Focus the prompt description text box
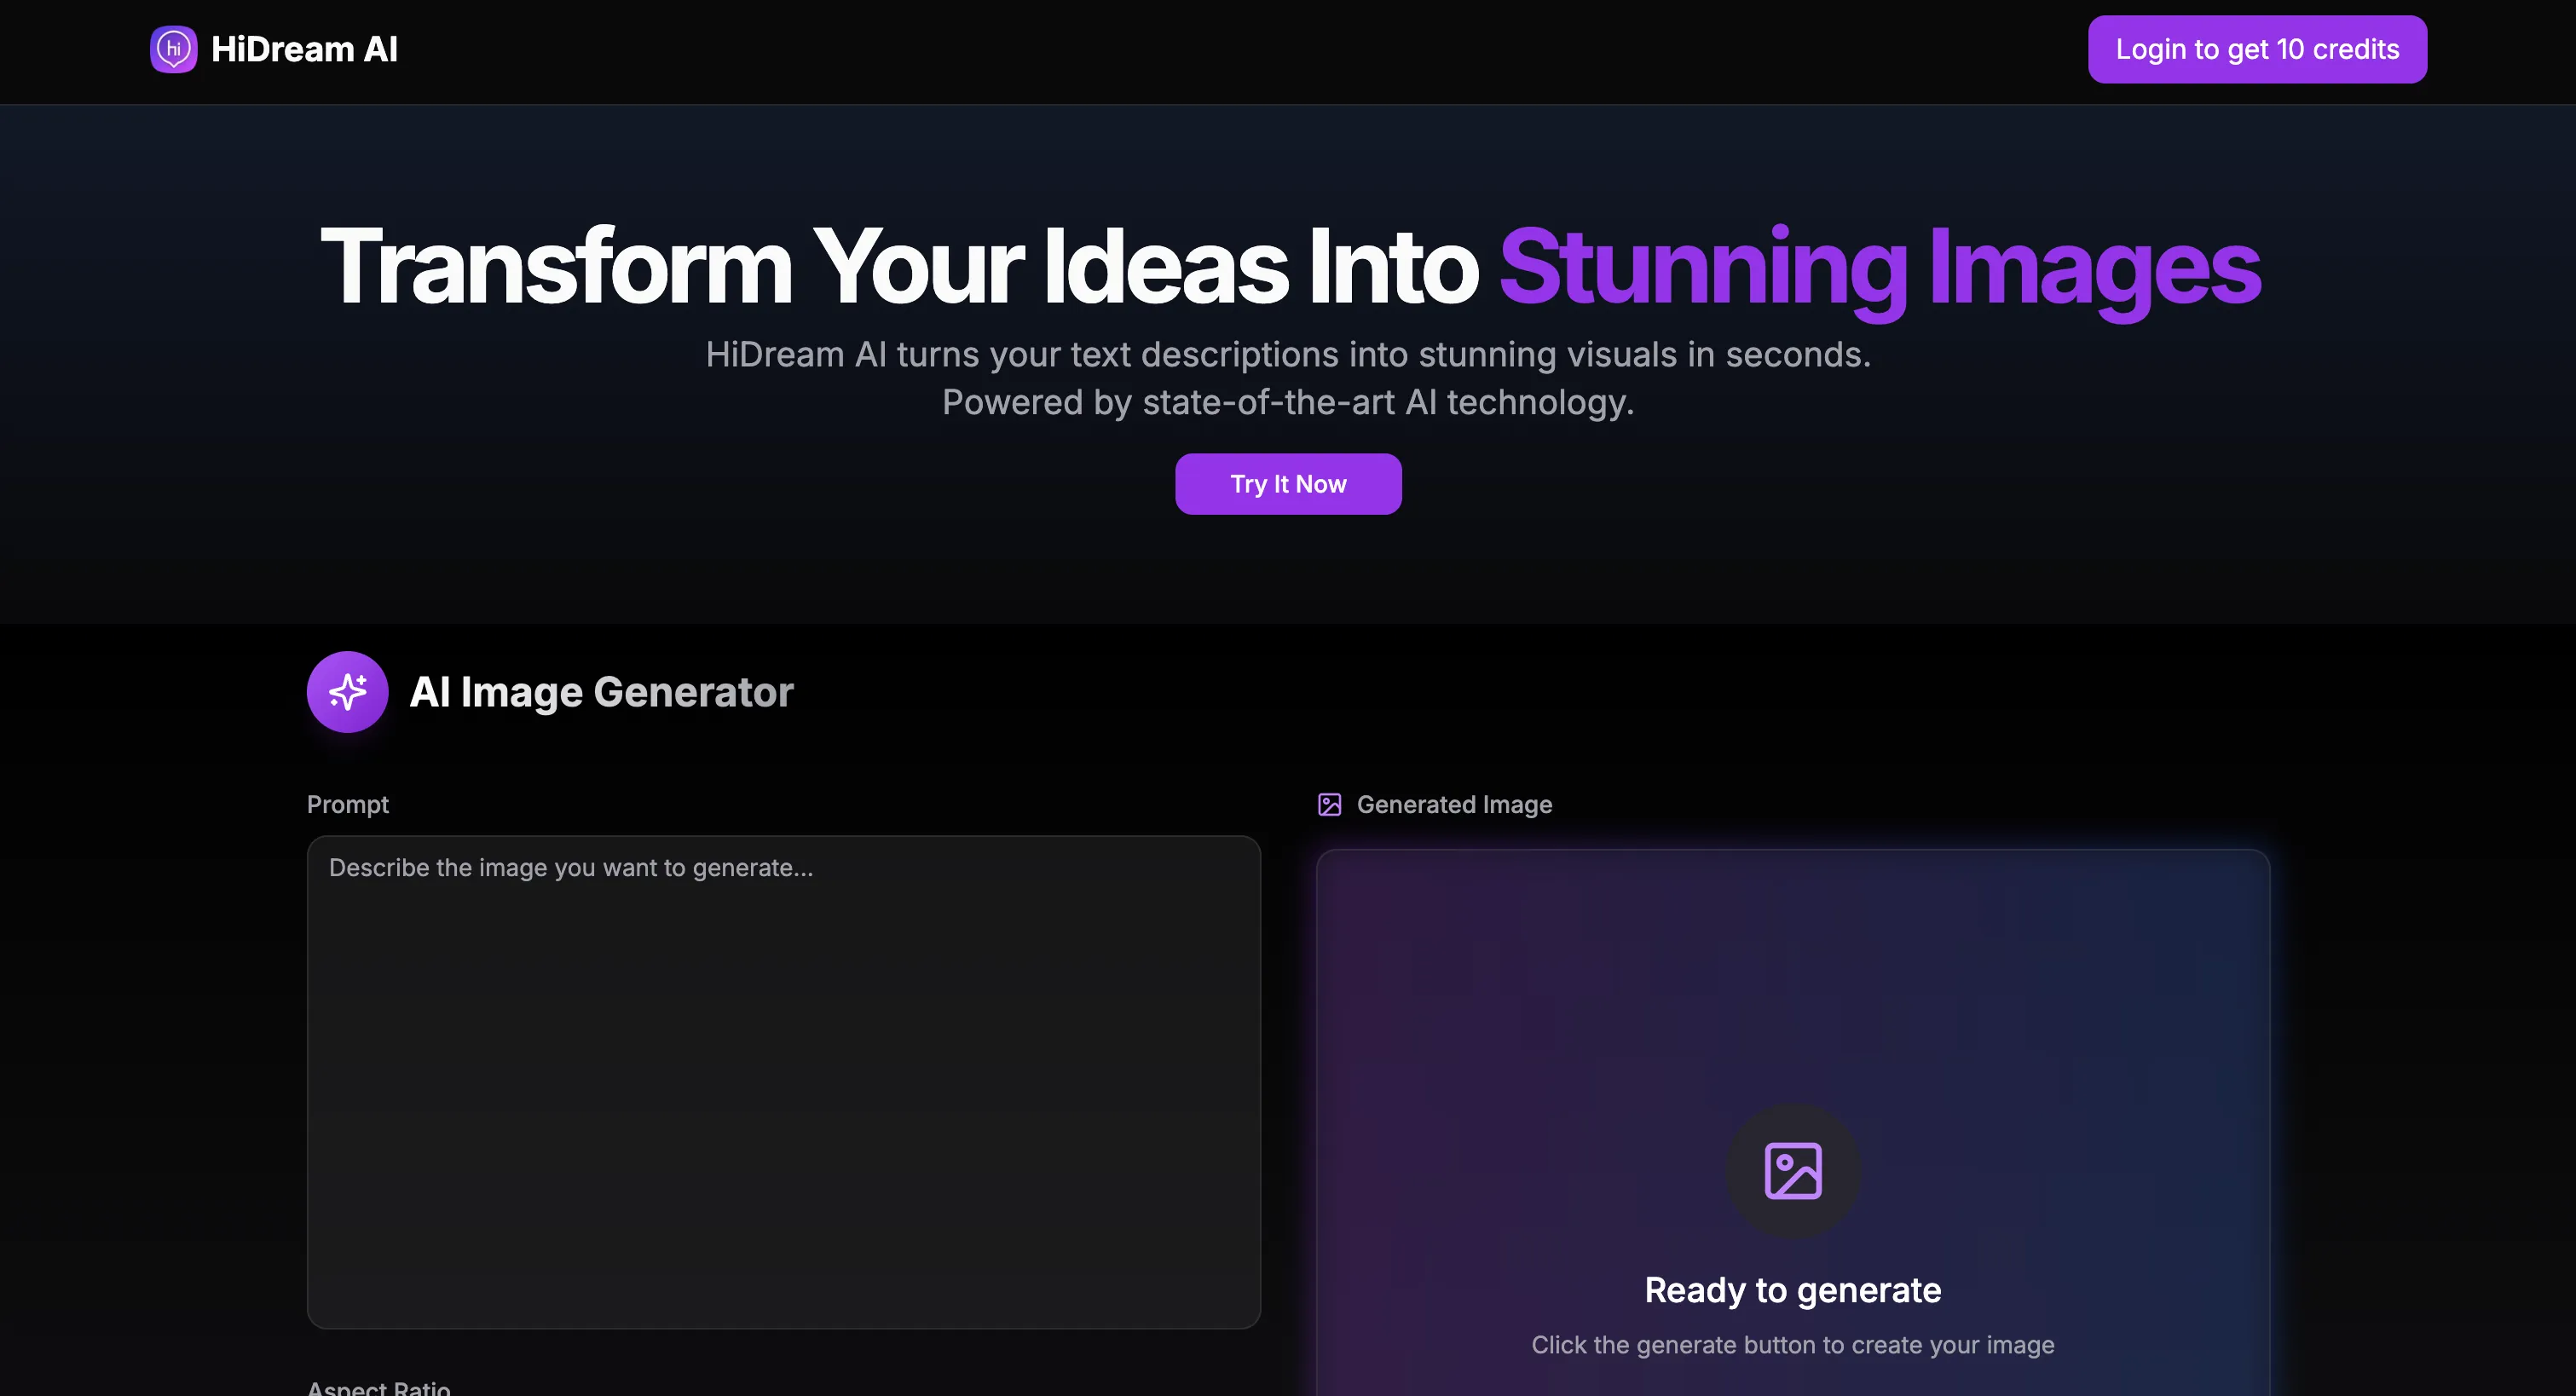2576x1396 pixels. [783, 1082]
